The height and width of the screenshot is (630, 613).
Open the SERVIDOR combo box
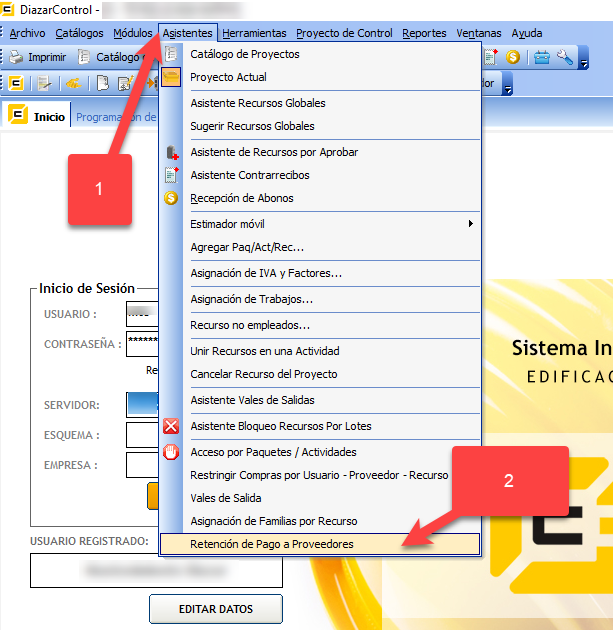pyautogui.click(x=142, y=405)
